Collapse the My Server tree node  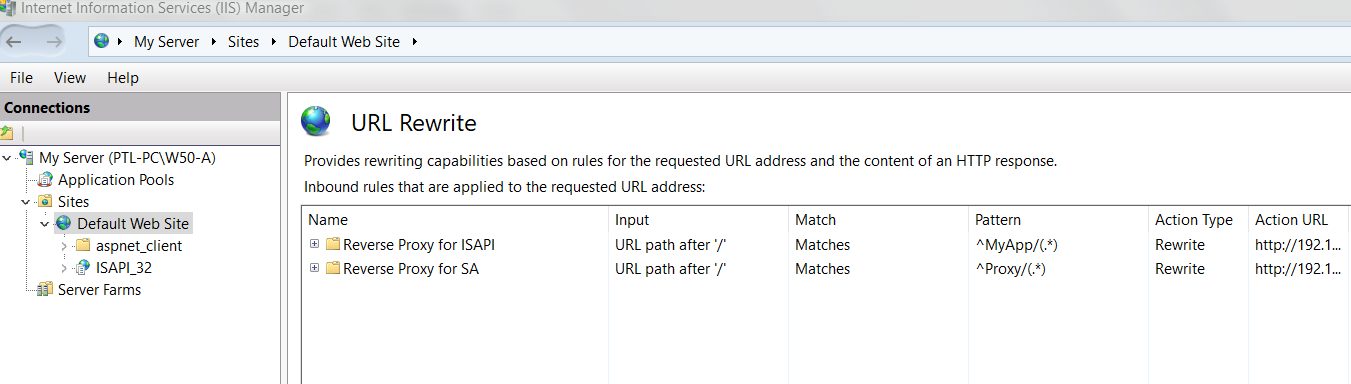7,157
